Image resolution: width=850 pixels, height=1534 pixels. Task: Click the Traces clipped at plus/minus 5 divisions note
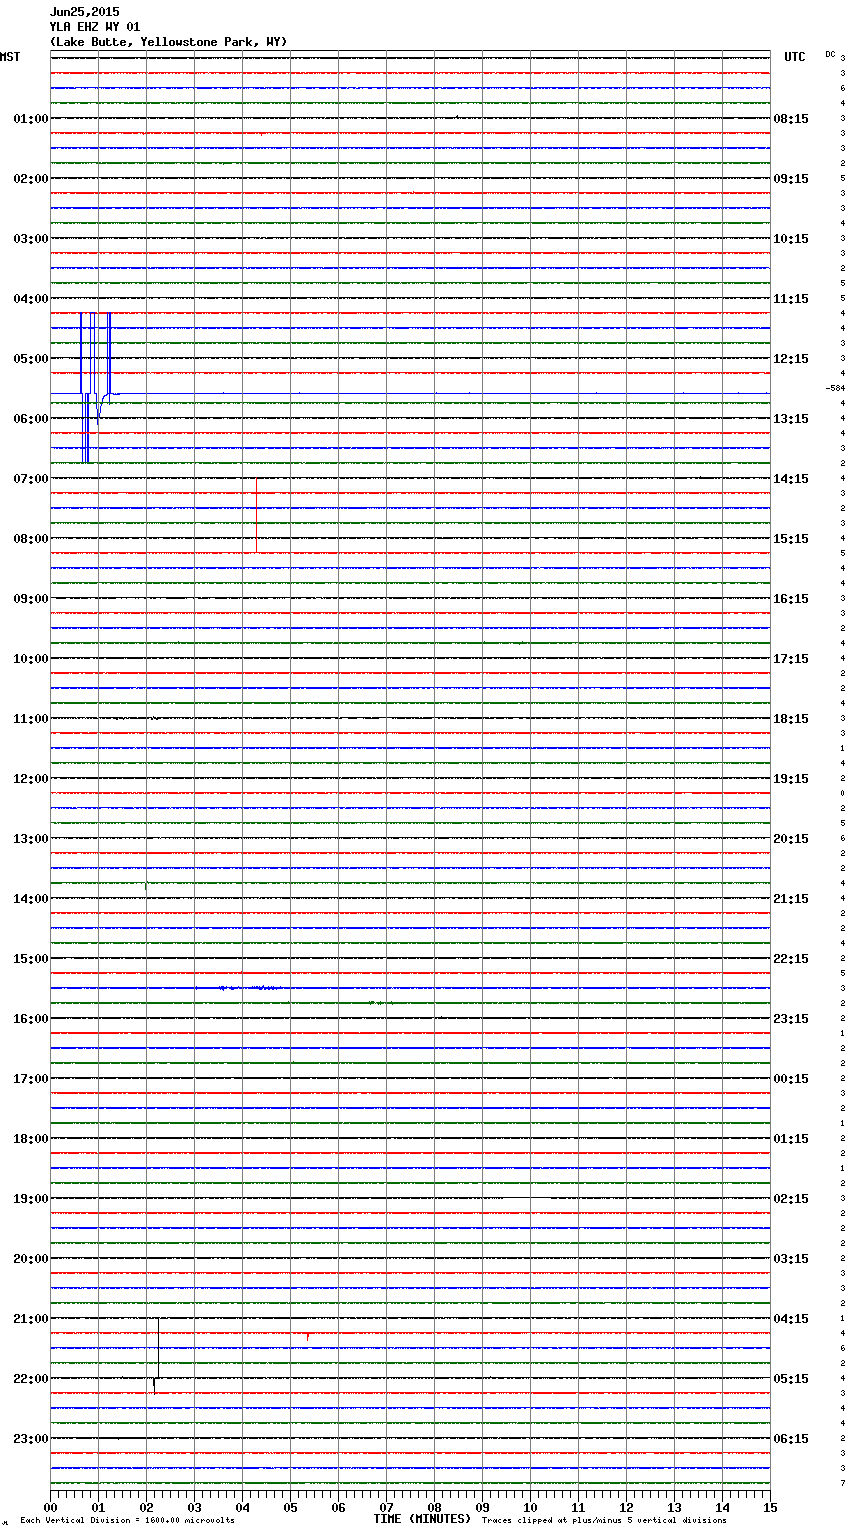(x=604, y=1521)
